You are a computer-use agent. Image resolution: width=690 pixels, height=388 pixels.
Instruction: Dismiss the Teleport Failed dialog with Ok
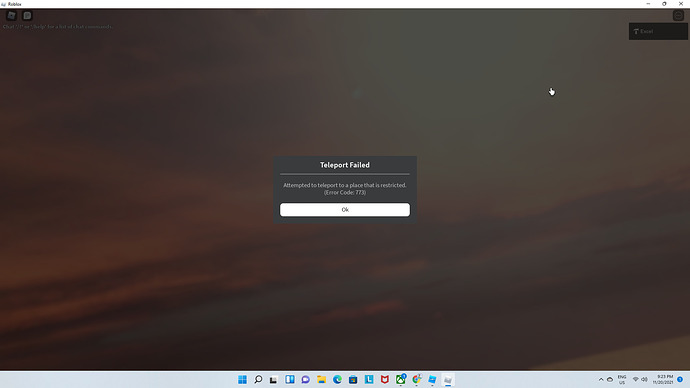pos(345,209)
